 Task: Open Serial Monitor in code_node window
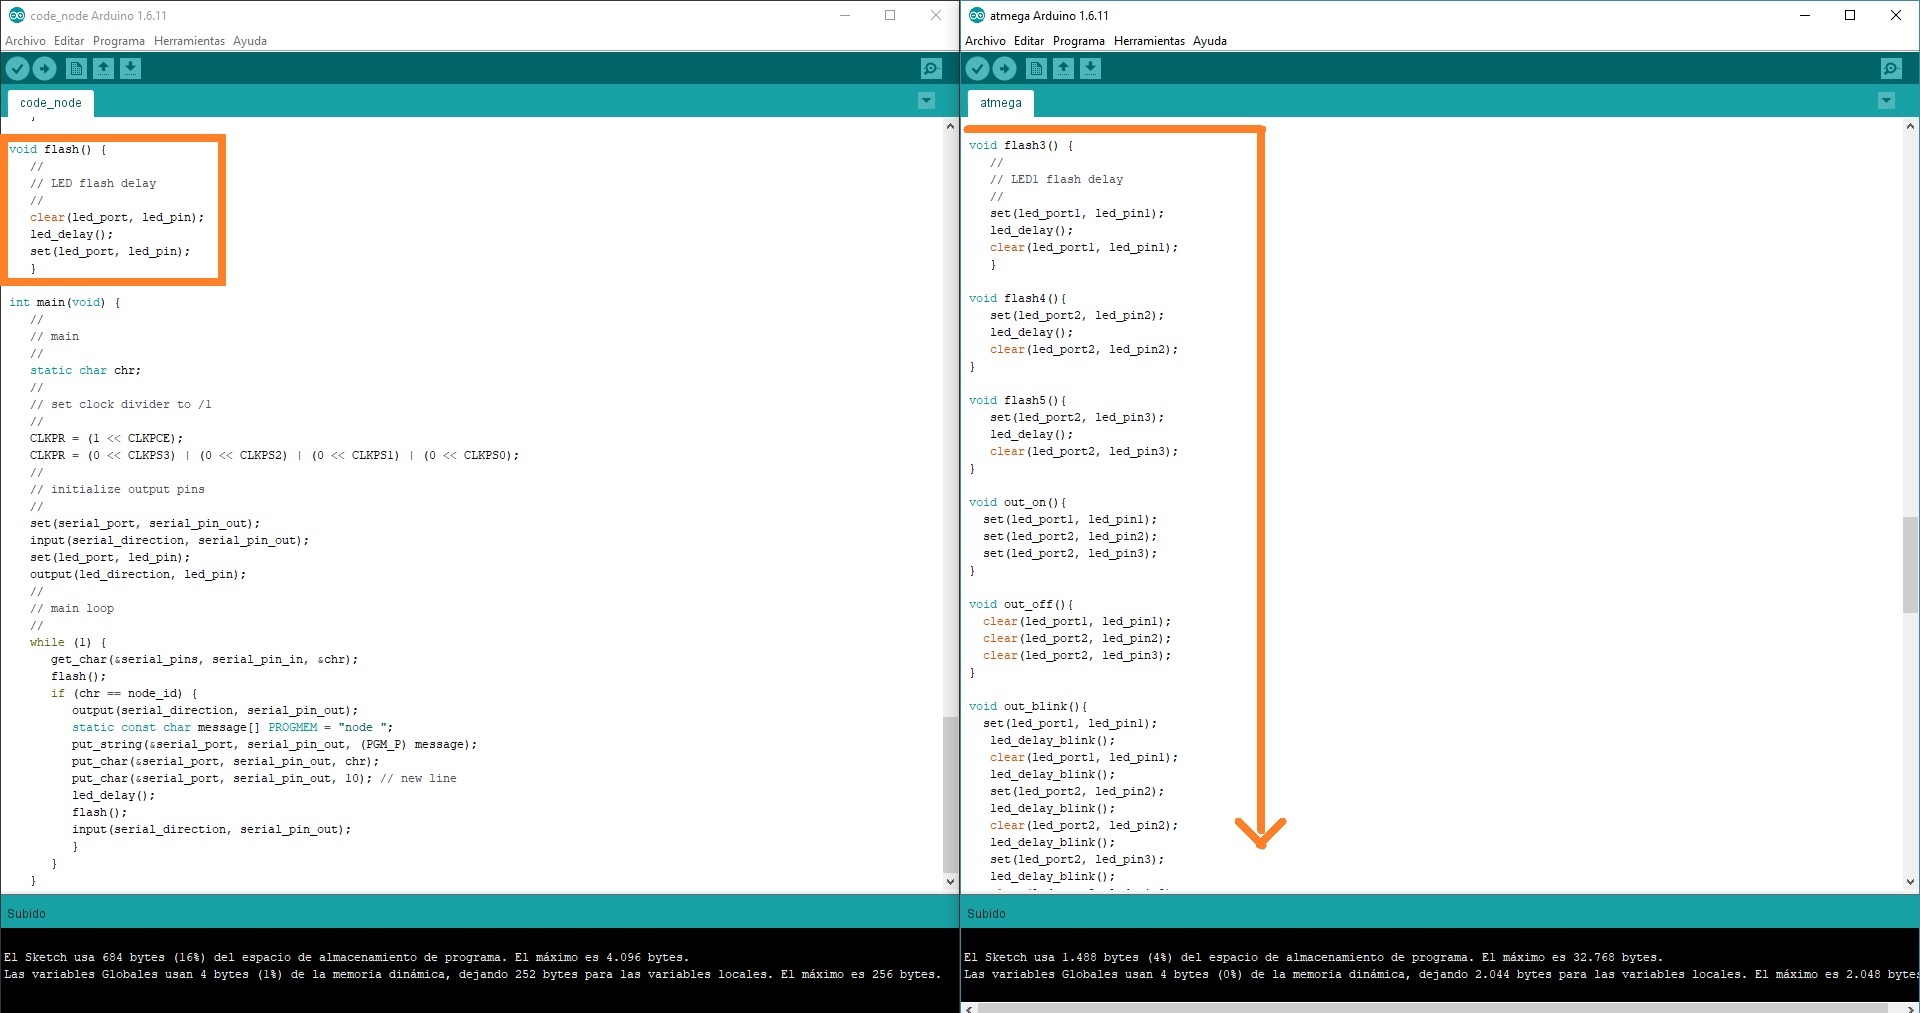pyautogui.click(x=931, y=68)
